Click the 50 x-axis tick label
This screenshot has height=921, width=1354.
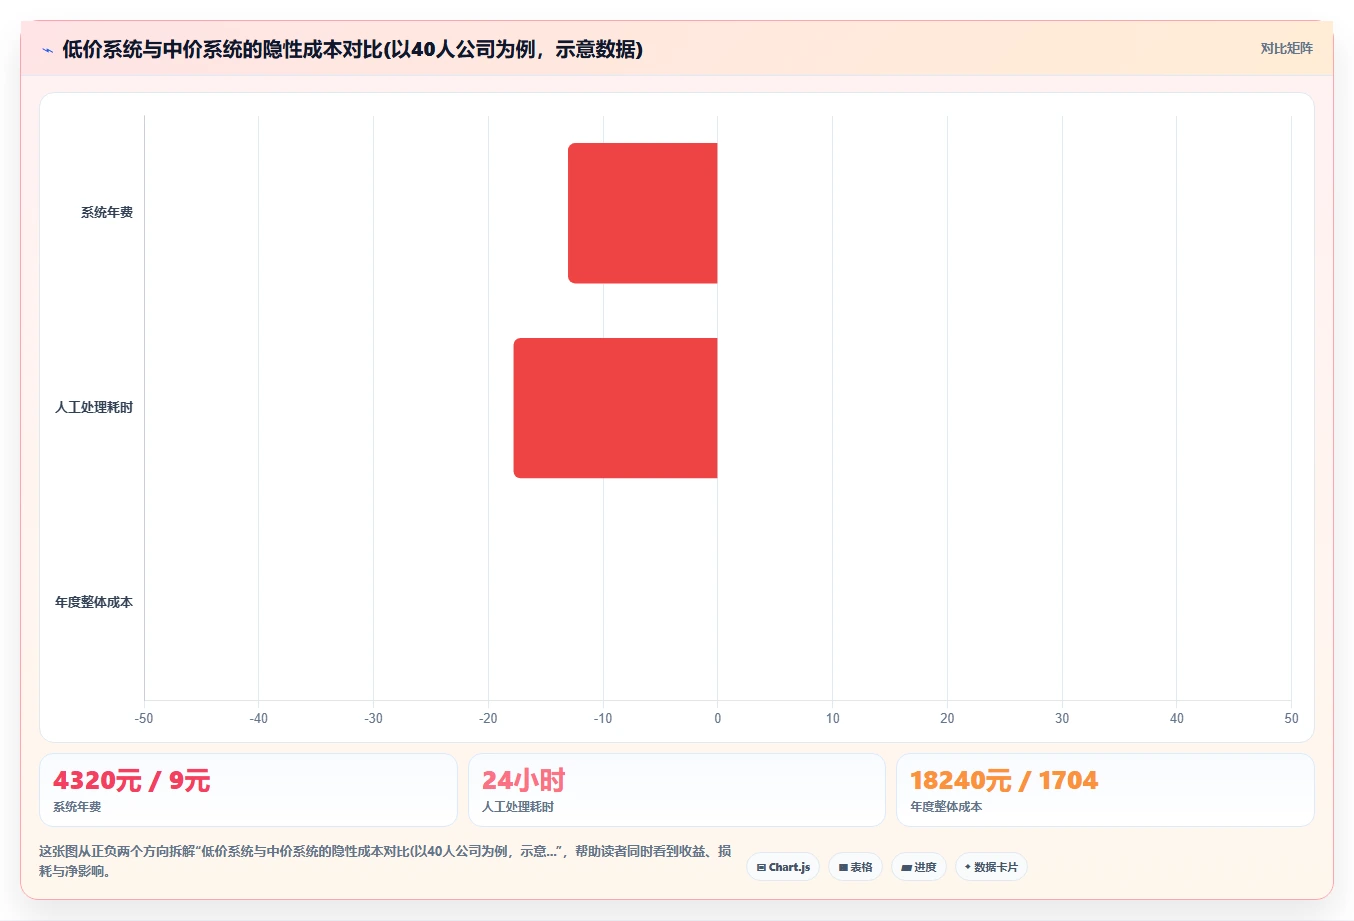click(x=1291, y=718)
